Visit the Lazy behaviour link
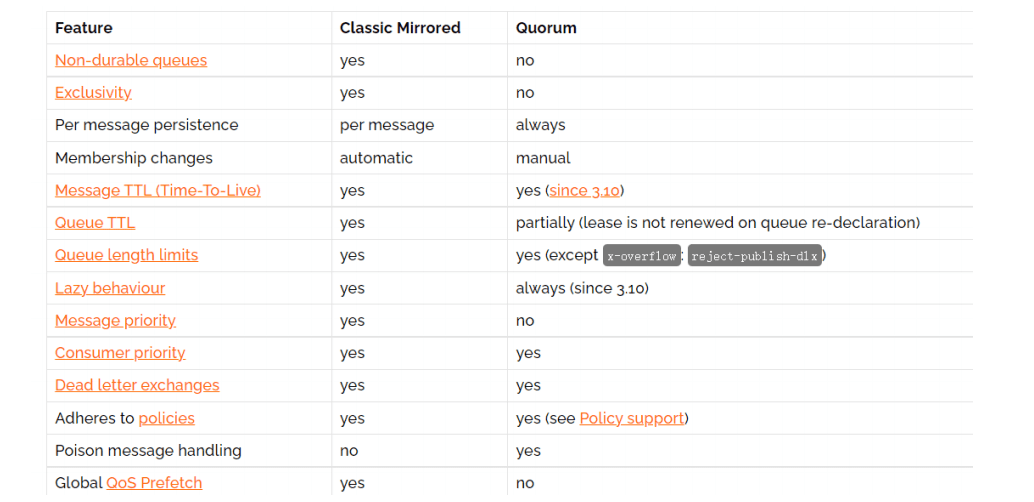 pos(110,288)
